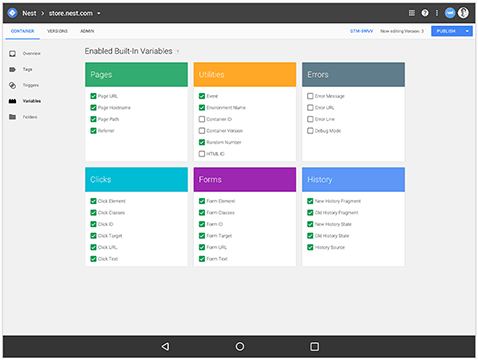Switch to the Versions tab
Screen dimensions: 478x360
click(x=57, y=31)
